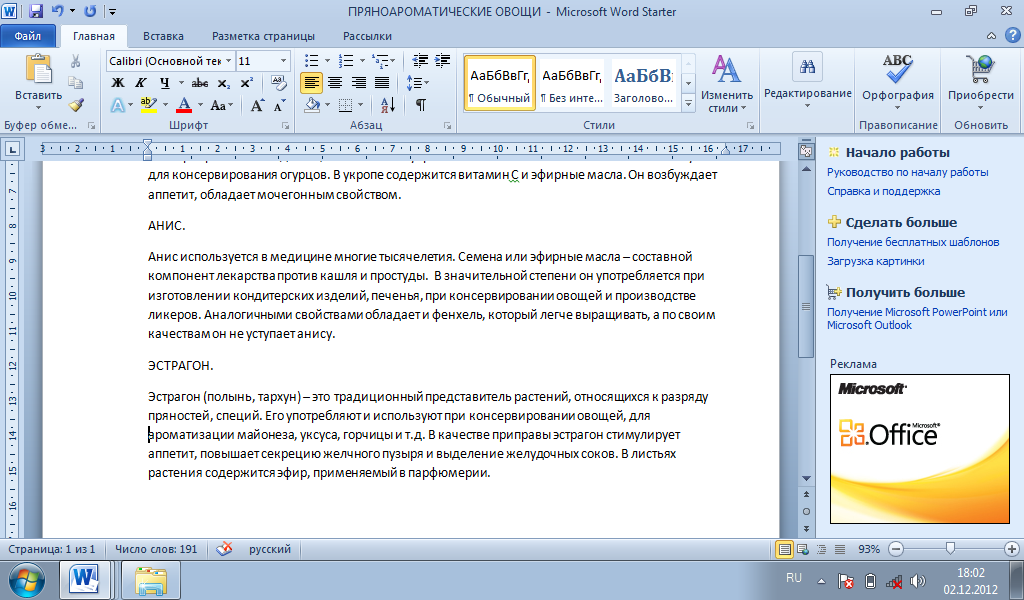Clear formatting with the eraser icon
The width and height of the screenshot is (1024, 600).
279,83
